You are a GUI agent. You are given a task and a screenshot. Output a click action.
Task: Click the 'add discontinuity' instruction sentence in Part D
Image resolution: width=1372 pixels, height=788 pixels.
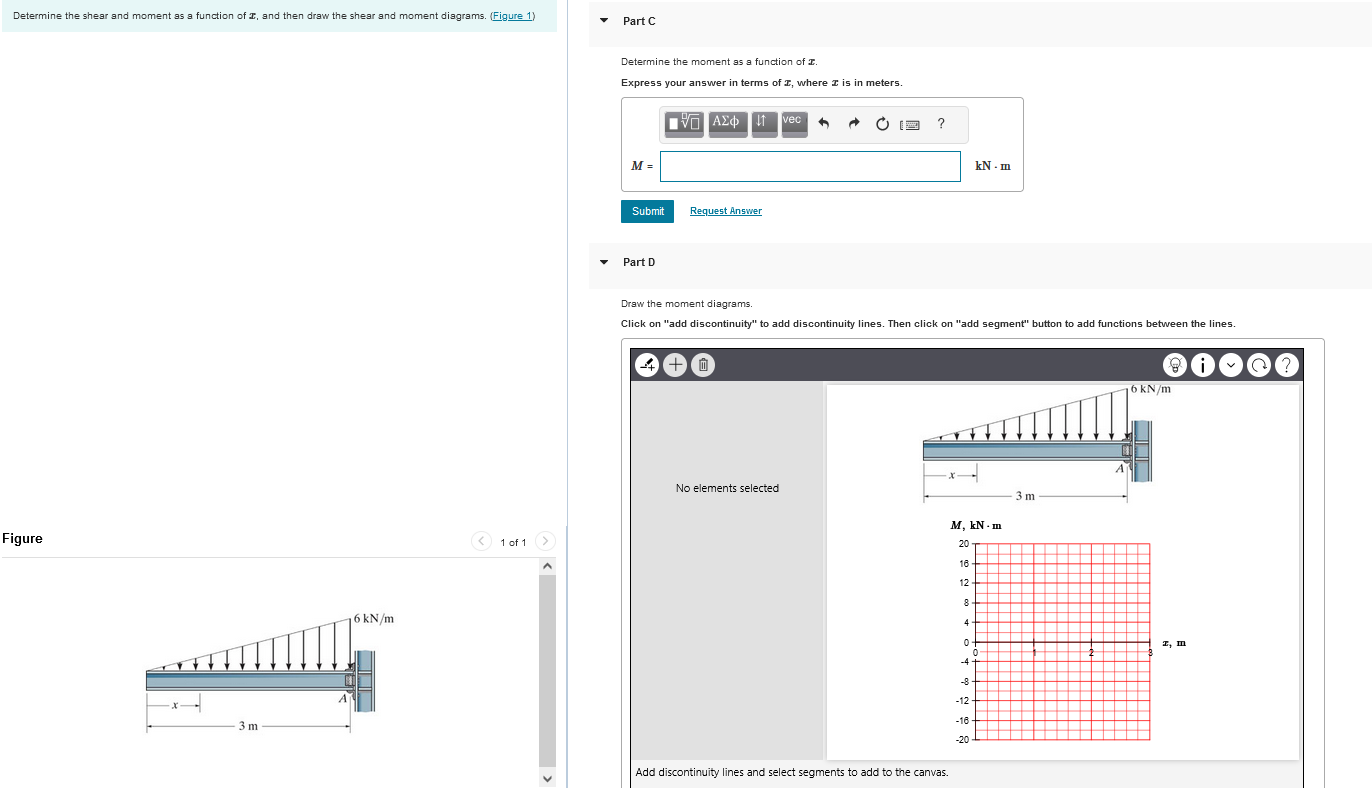click(928, 323)
